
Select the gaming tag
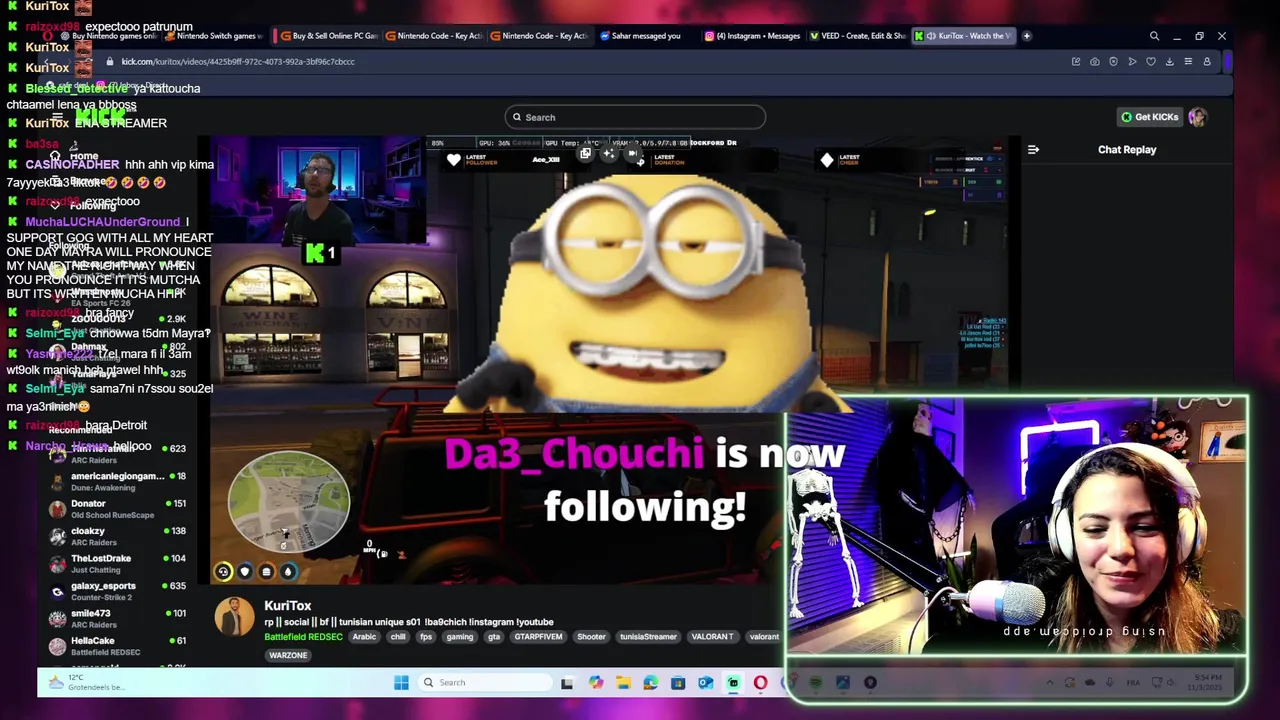pos(460,637)
